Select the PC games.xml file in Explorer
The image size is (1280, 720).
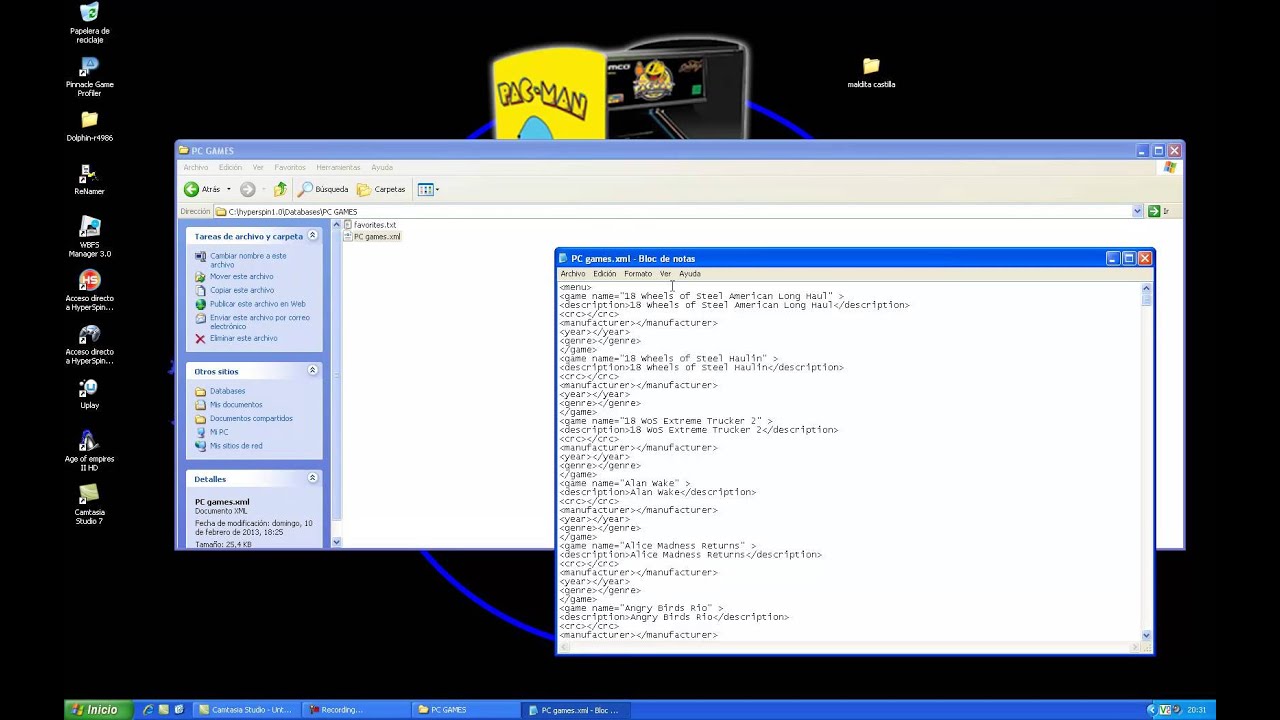(x=372, y=237)
